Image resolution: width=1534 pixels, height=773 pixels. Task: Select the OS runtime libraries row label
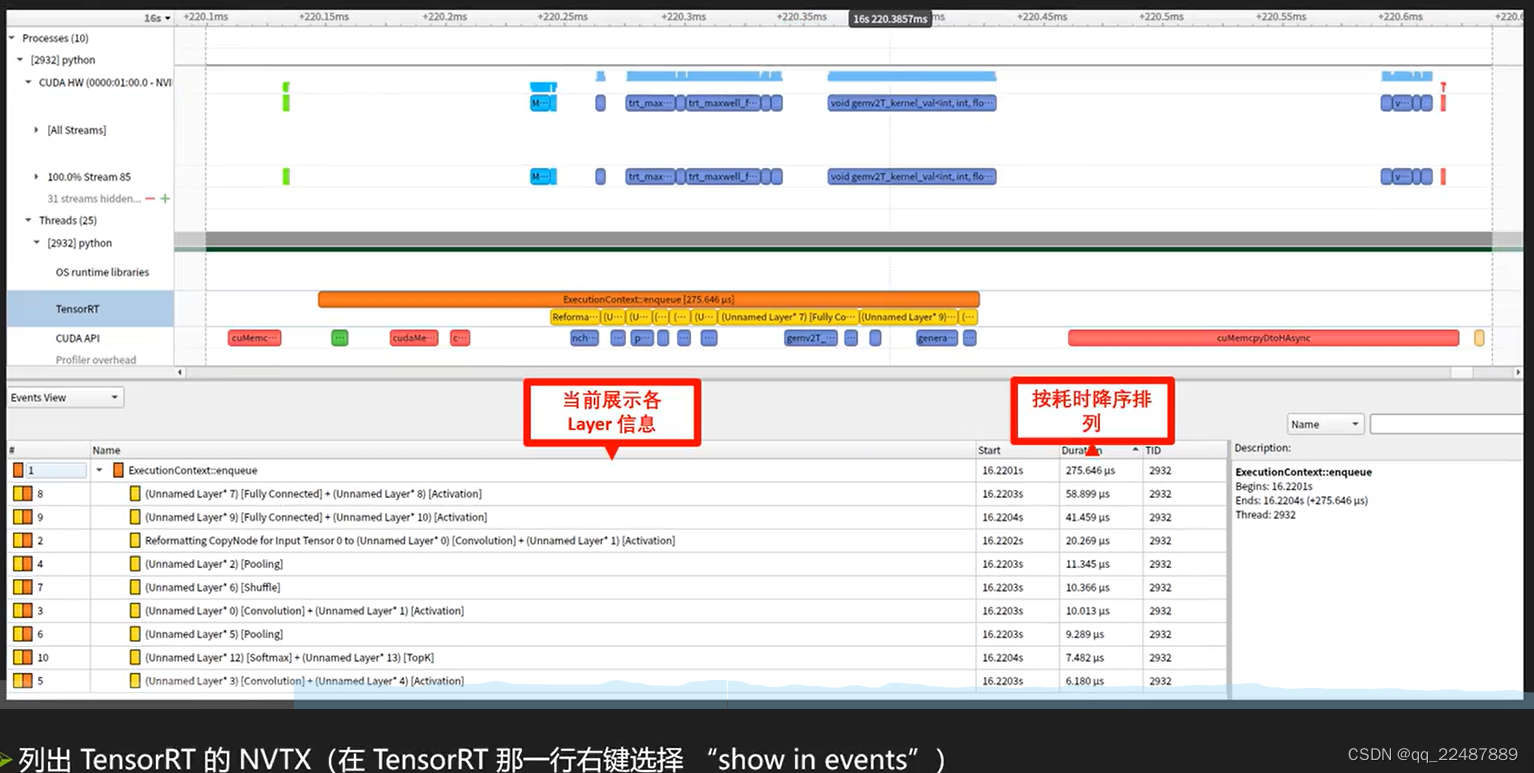point(102,272)
